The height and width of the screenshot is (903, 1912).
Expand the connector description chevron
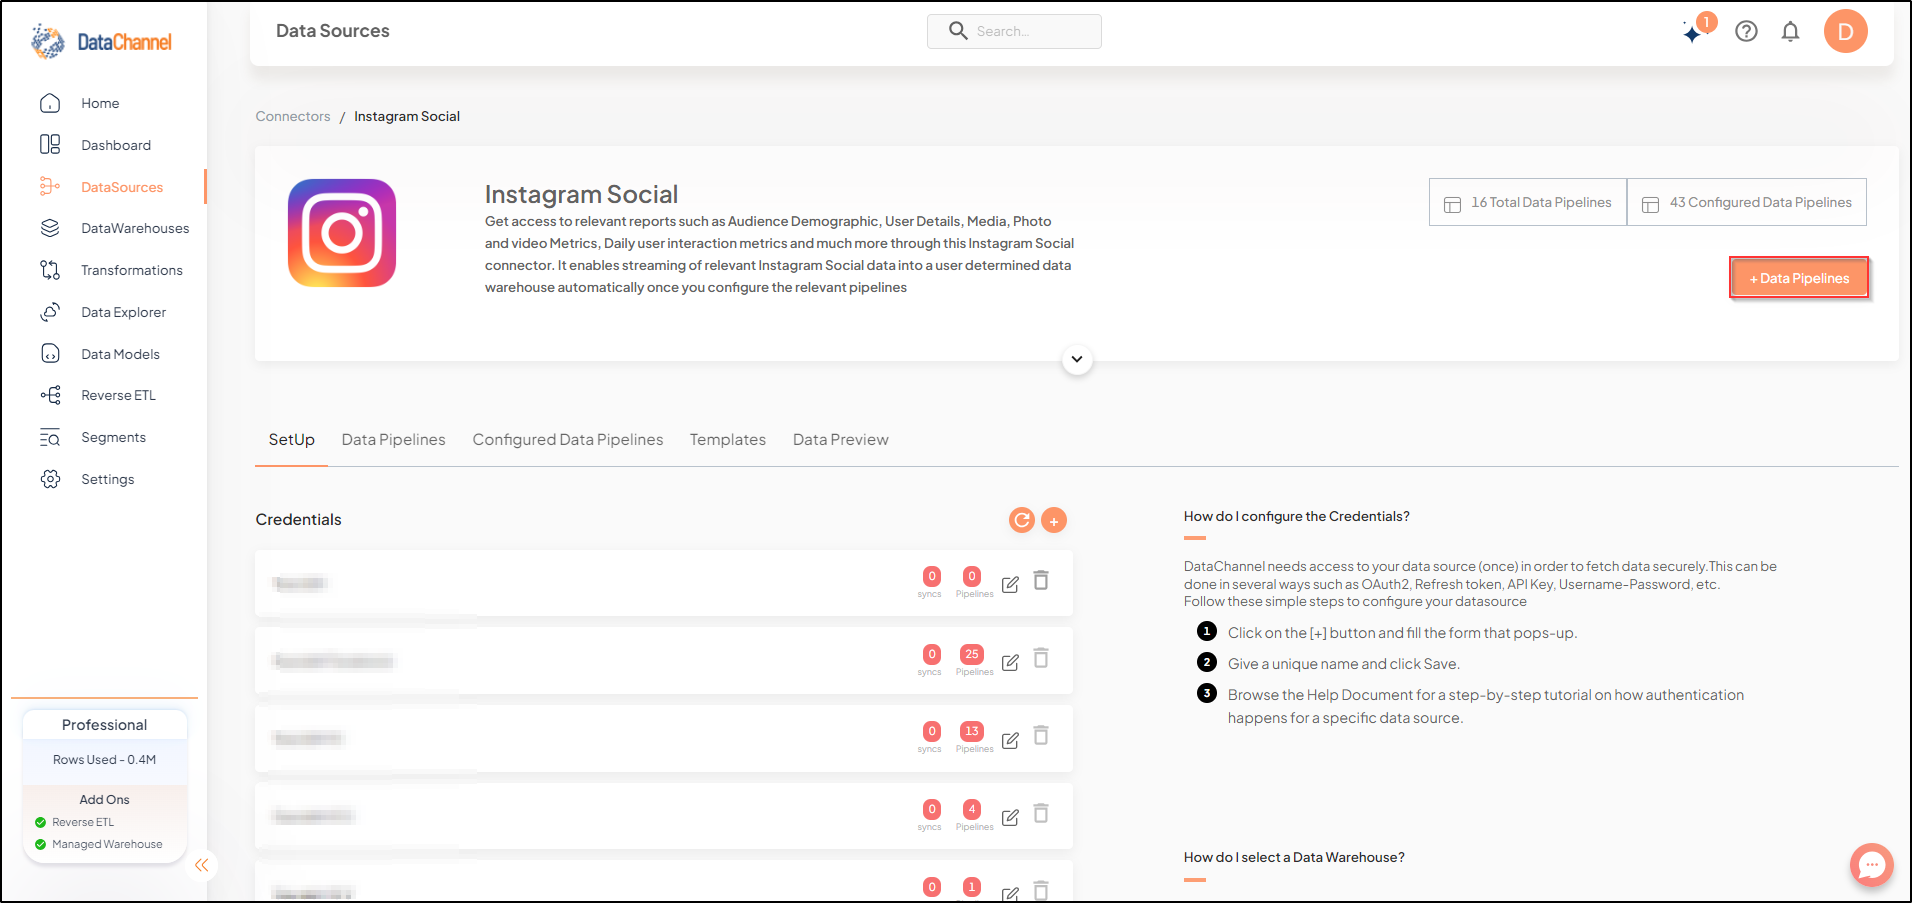pyautogui.click(x=1077, y=359)
